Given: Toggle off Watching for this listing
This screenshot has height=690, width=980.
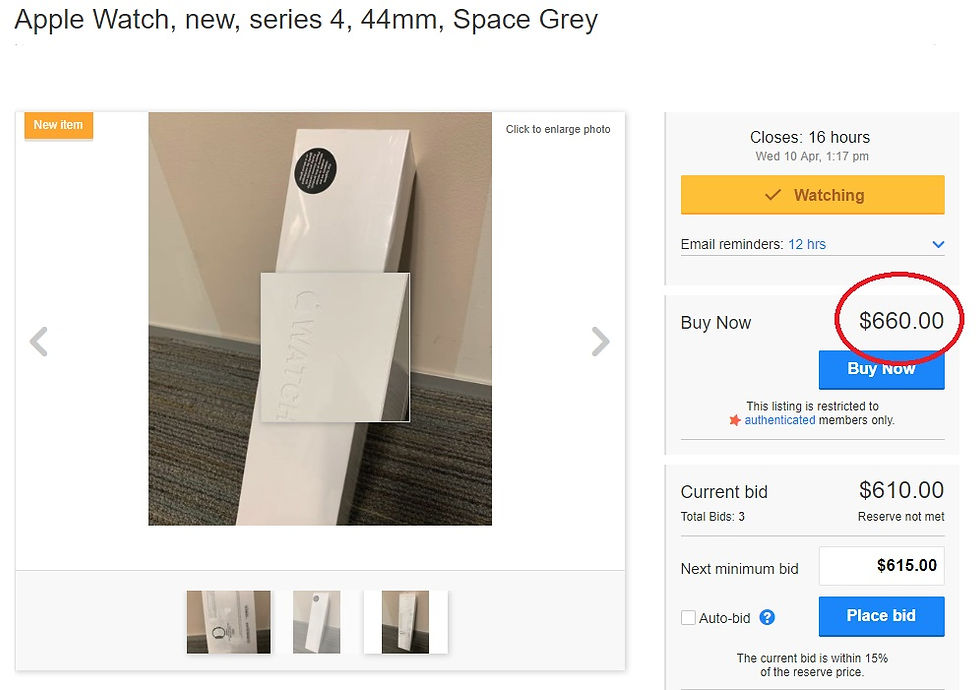Looking at the screenshot, I should coord(812,194).
